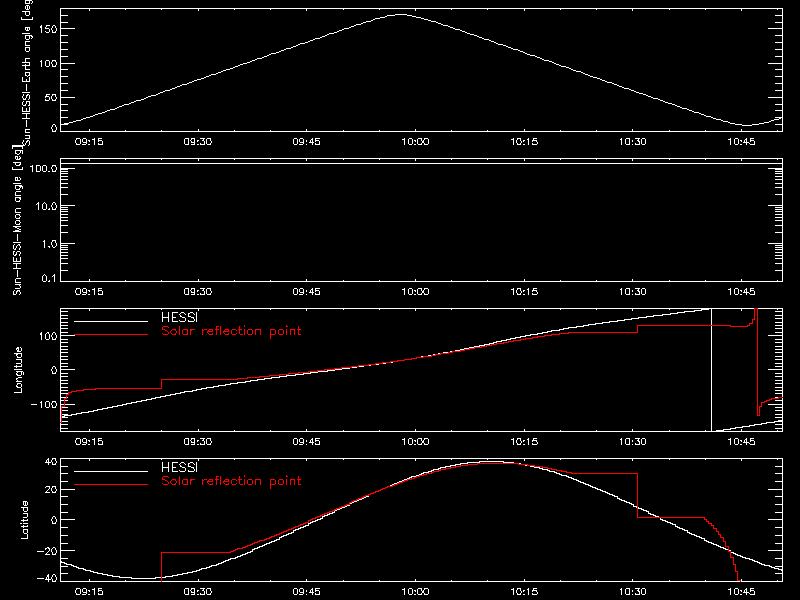The height and width of the screenshot is (600, 800).
Task: Click the 40 tick label on Latitude axis
Action: pyautogui.click(x=51, y=462)
